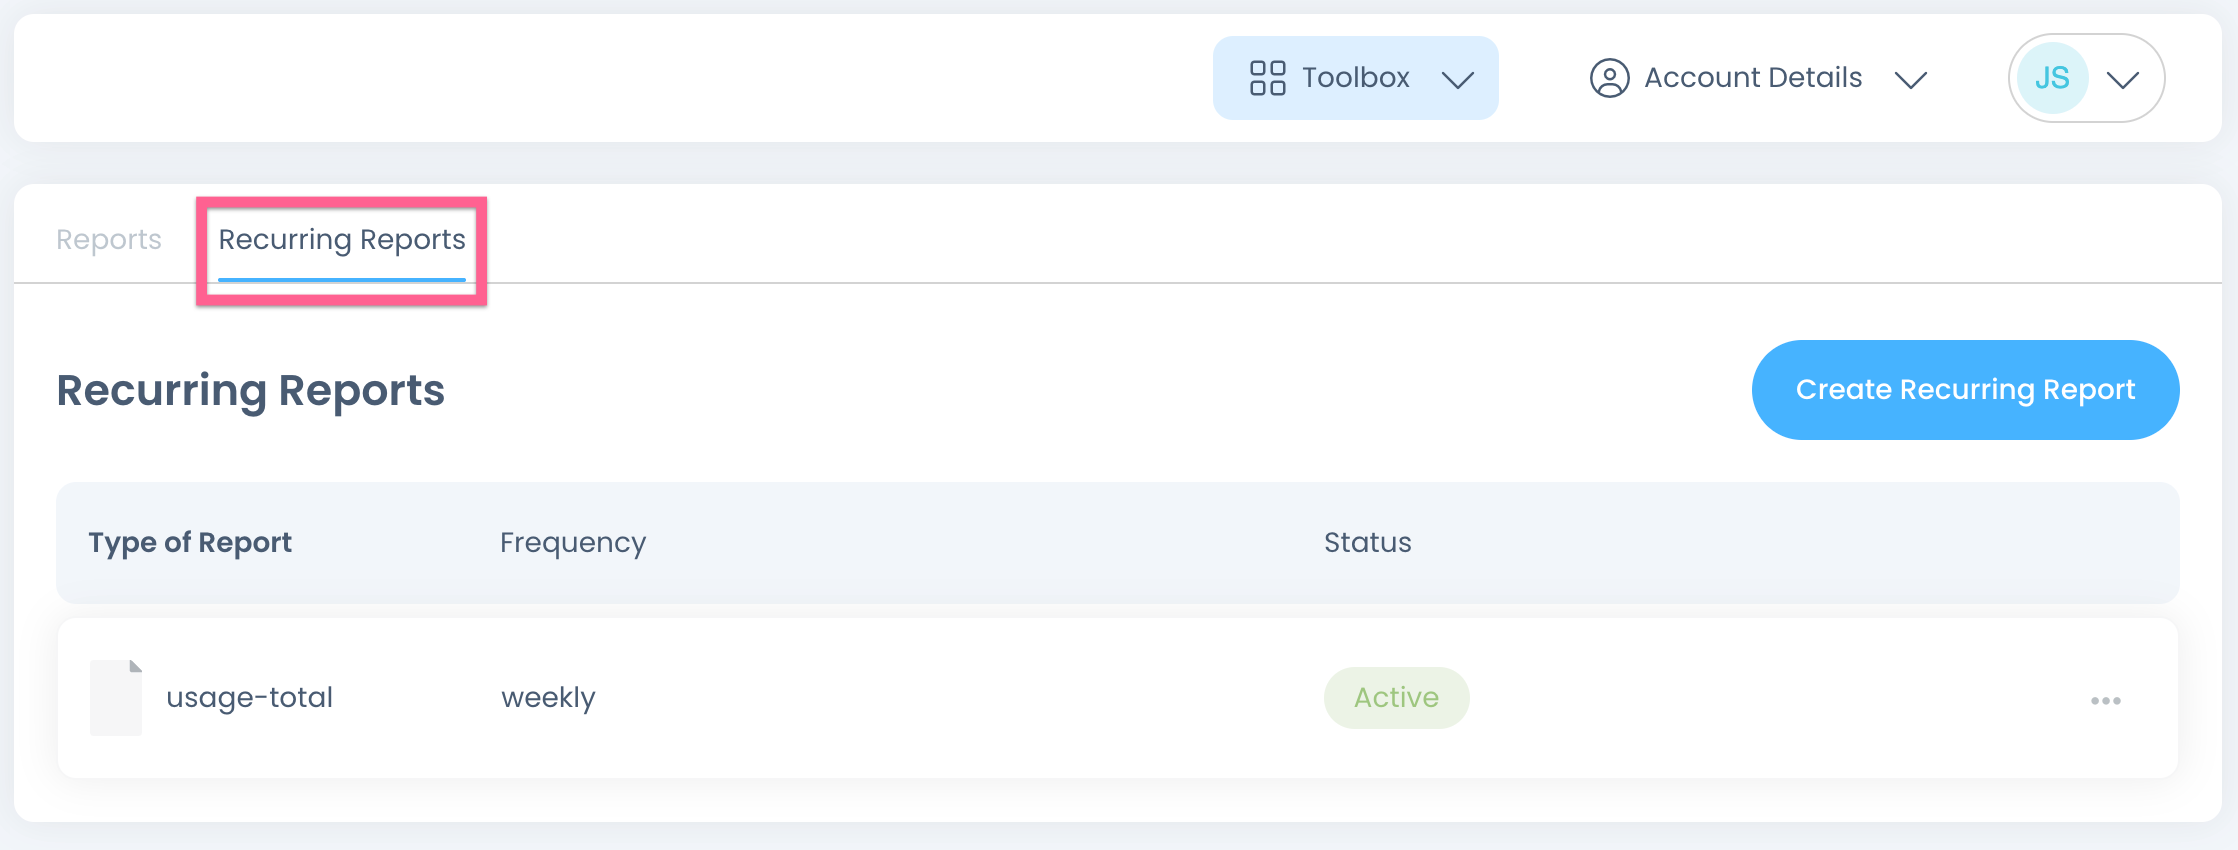Open the usage-total row three-dots menu
This screenshot has height=850, width=2238.
tap(2105, 701)
